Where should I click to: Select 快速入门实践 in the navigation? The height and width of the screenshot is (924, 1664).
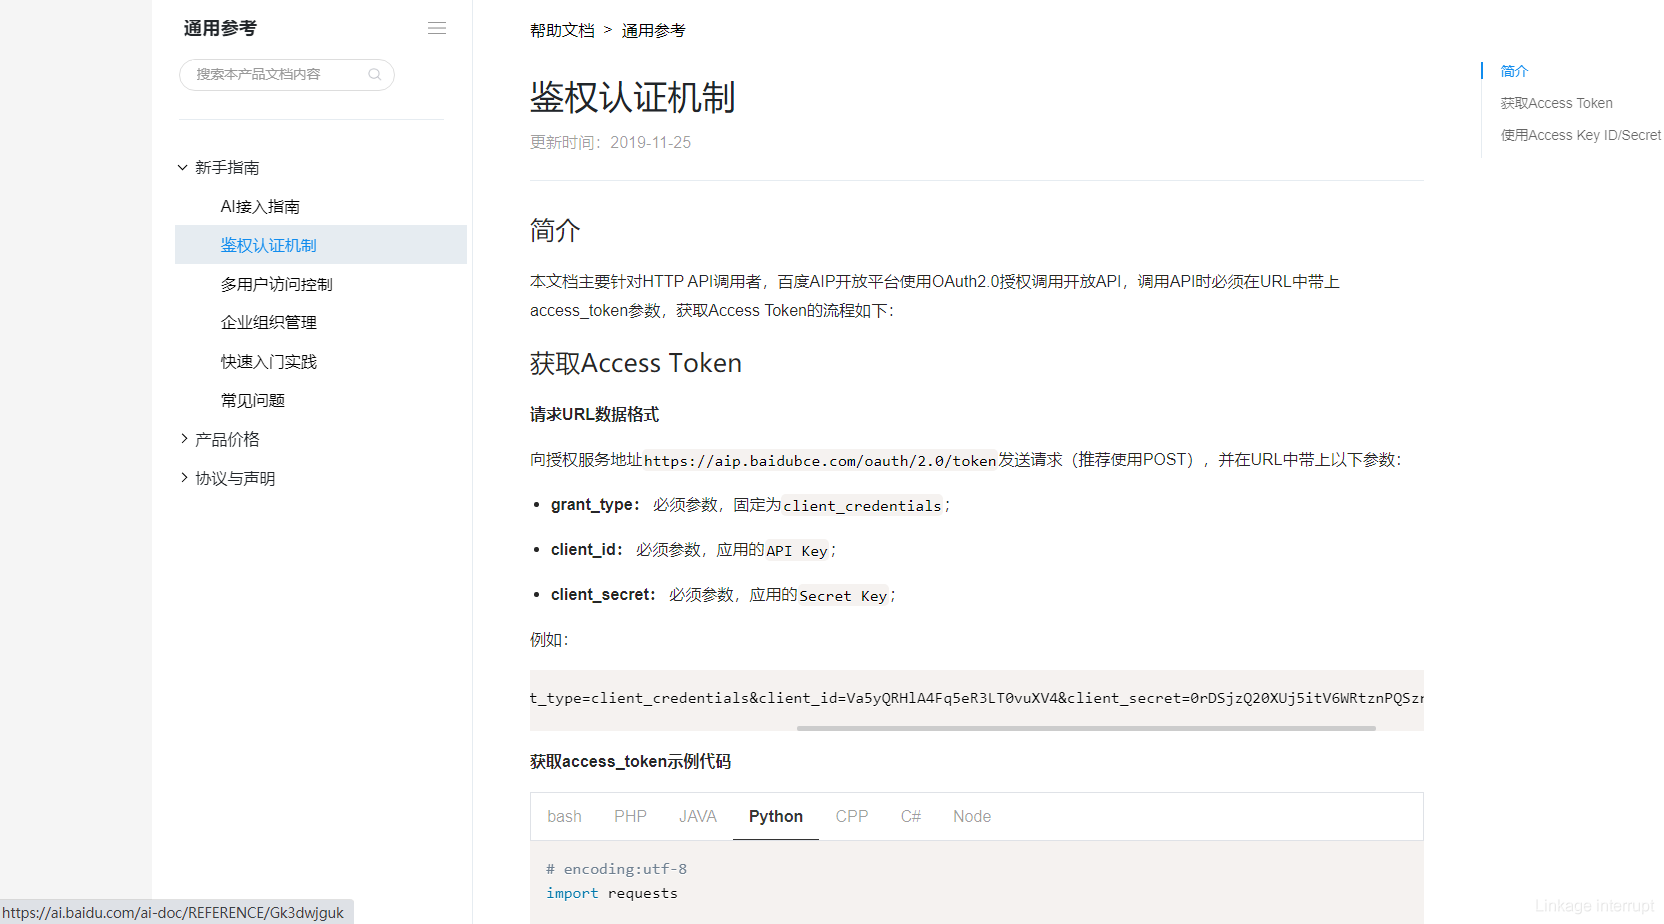[x=268, y=360]
